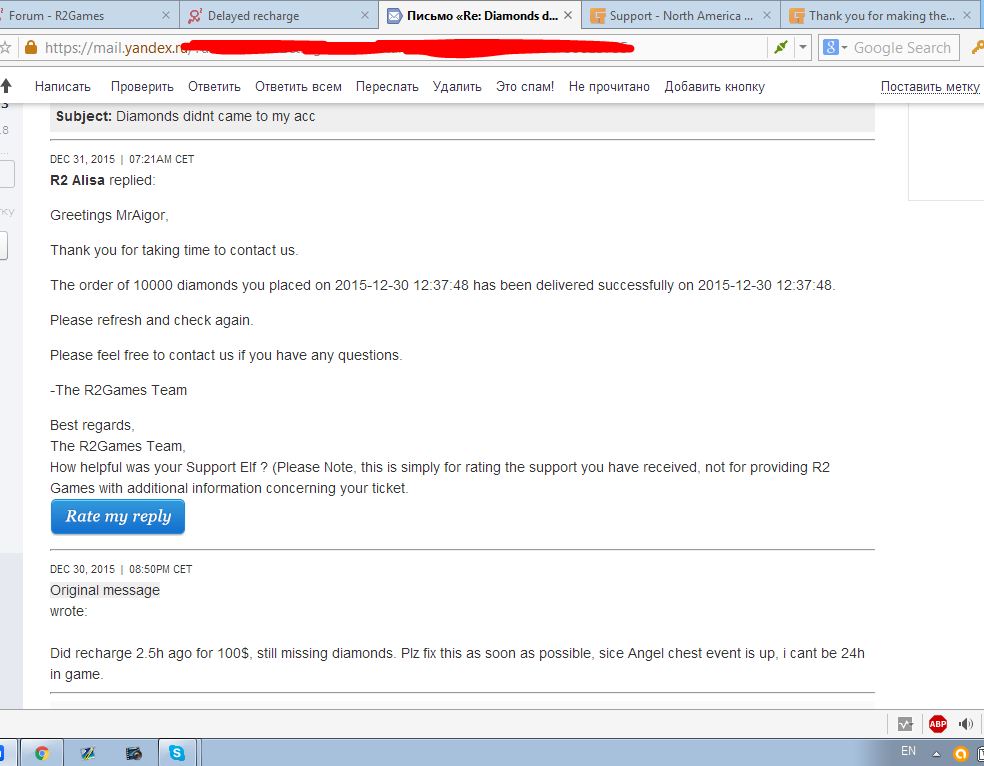Click the Rate my reply button
This screenshot has width=984, height=766.
click(118, 517)
